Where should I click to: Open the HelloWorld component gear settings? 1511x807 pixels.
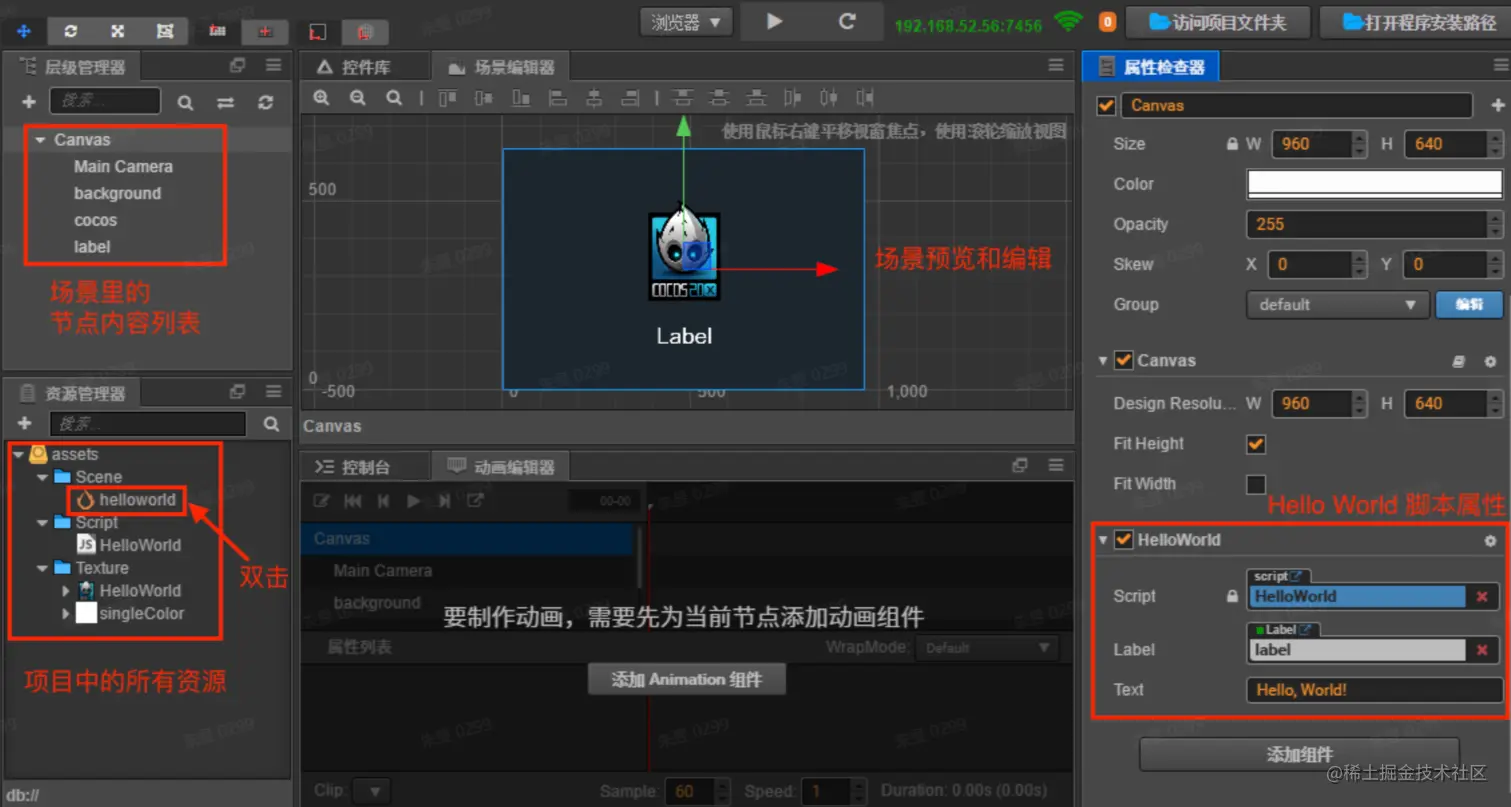click(x=1490, y=540)
